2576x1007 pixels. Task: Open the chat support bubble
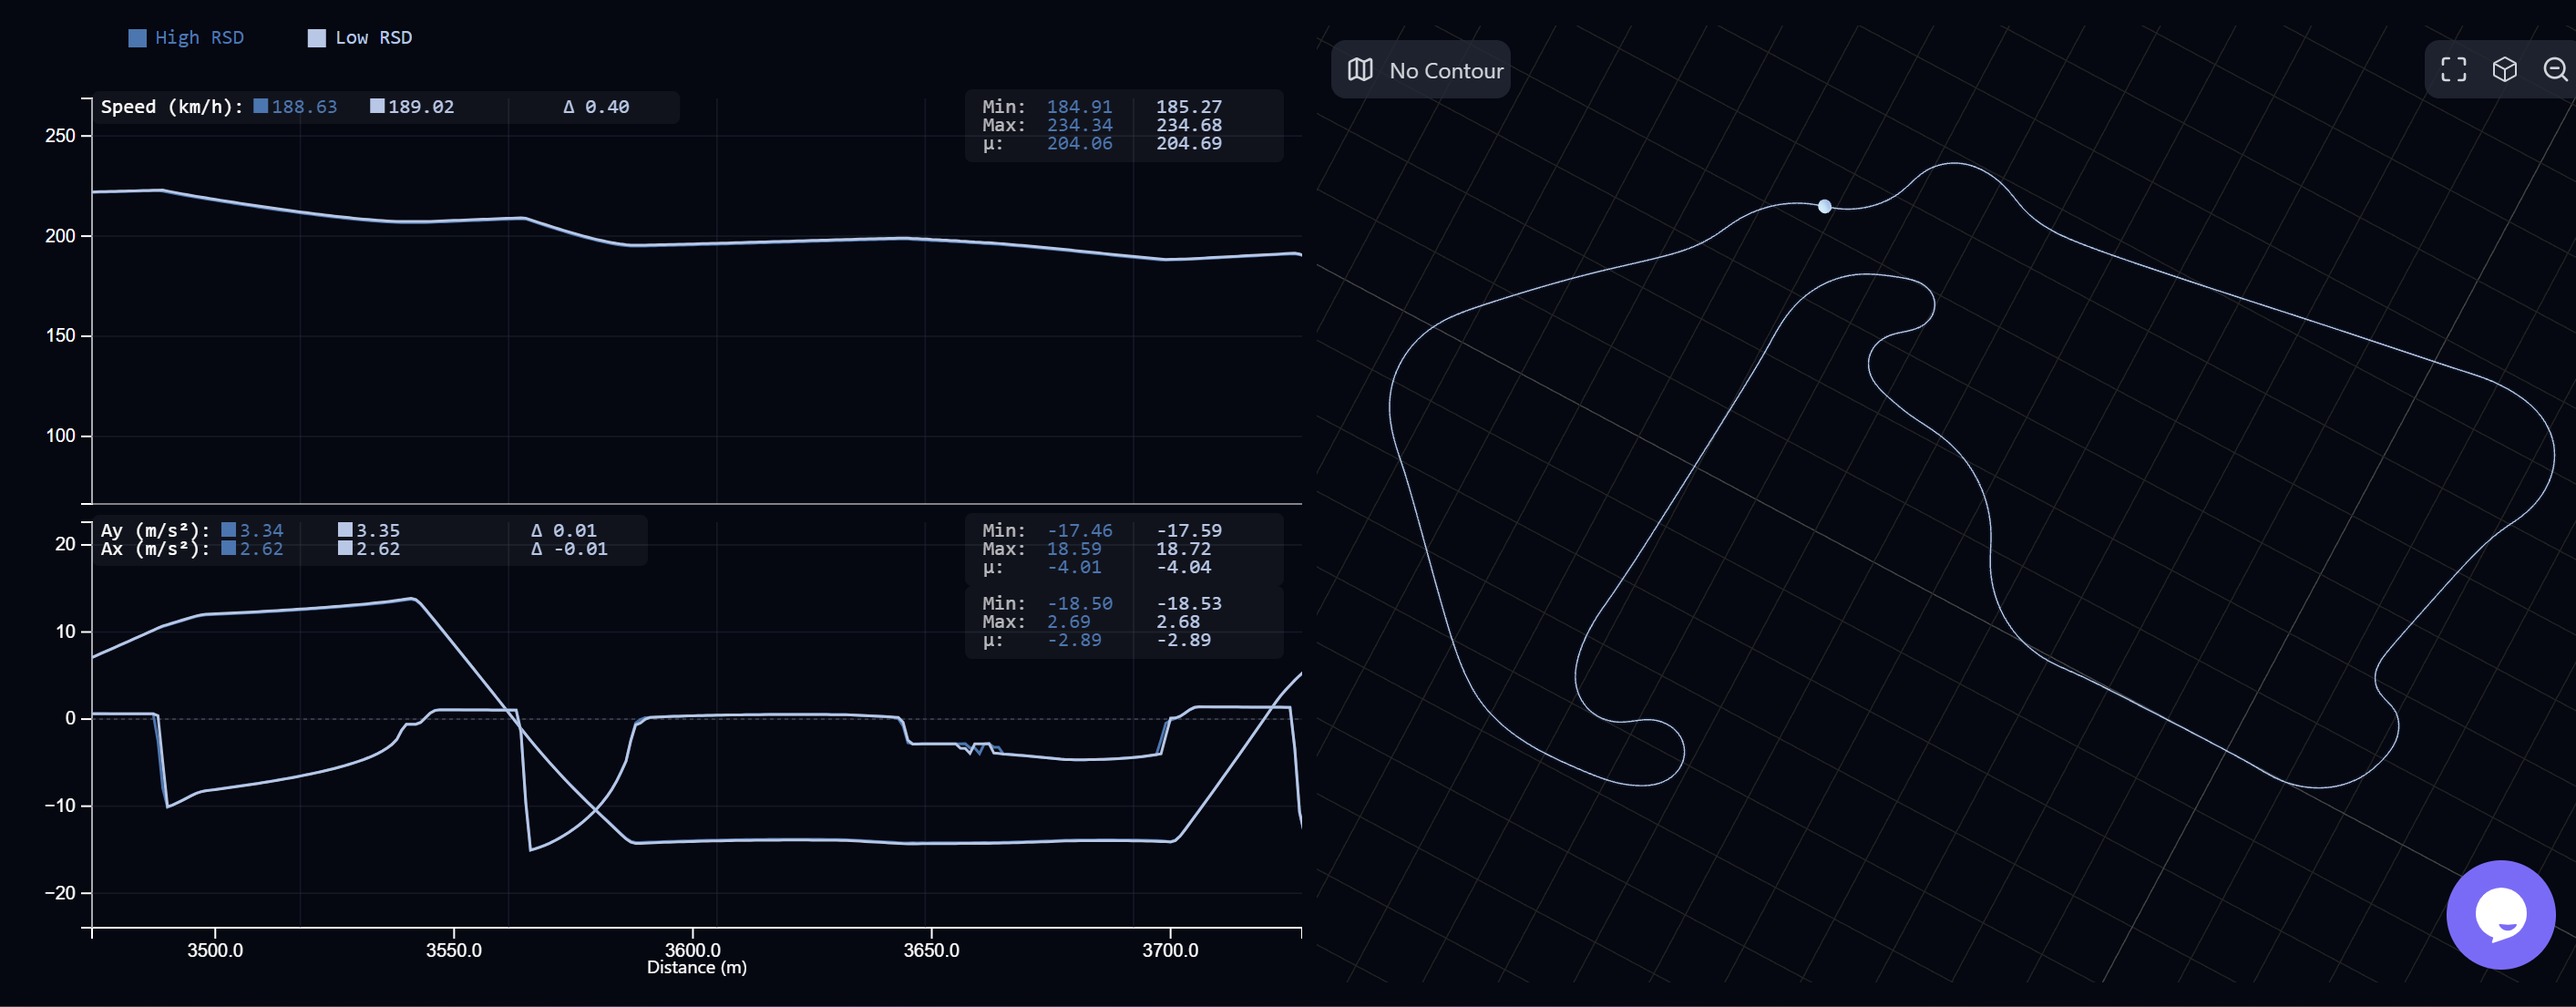click(2500, 914)
